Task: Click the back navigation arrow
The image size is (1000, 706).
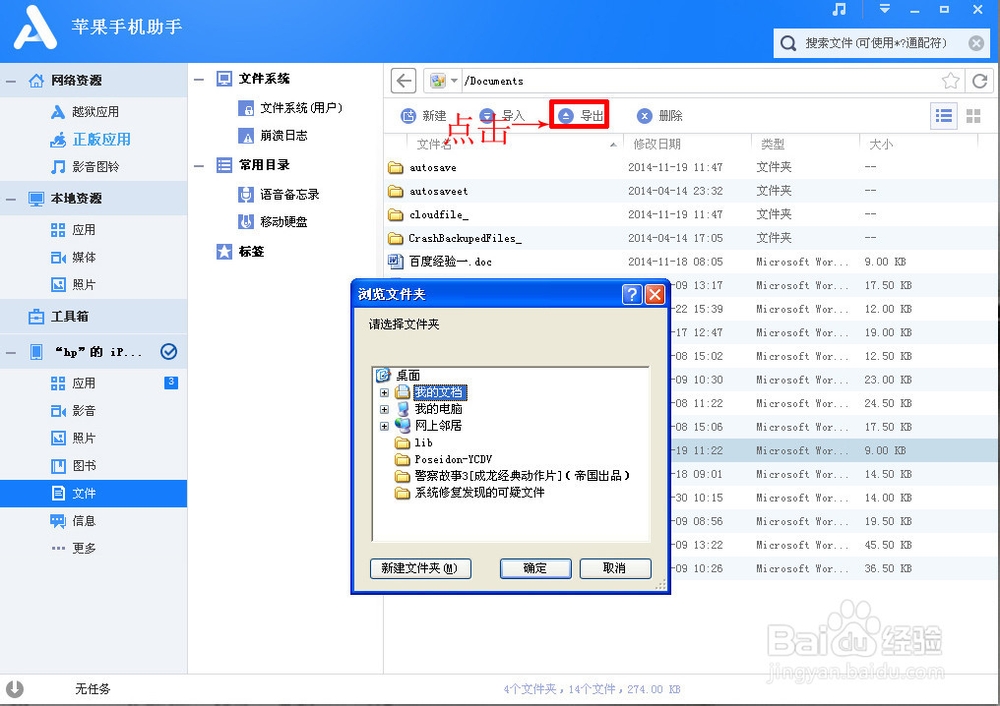Action: (x=402, y=80)
